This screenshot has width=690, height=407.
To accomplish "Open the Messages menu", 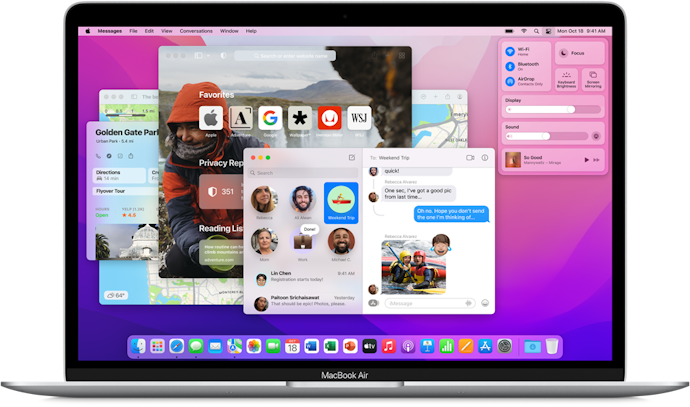I will tap(110, 31).
